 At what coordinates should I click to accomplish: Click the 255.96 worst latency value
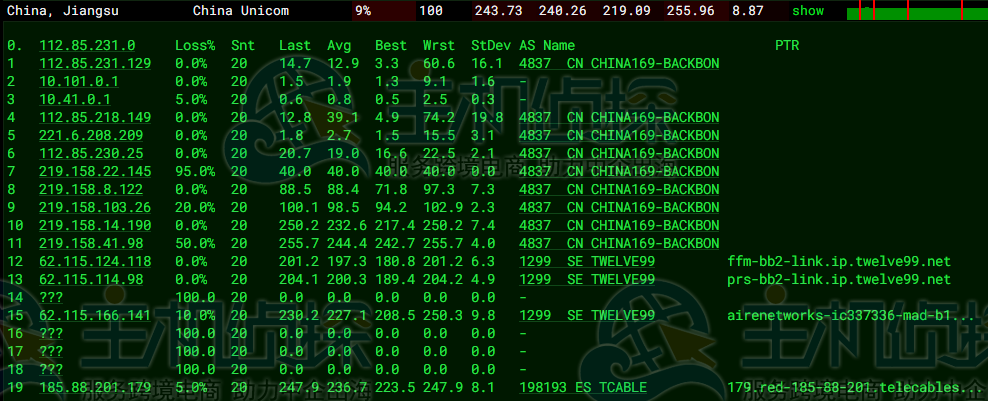click(x=691, y=11)
